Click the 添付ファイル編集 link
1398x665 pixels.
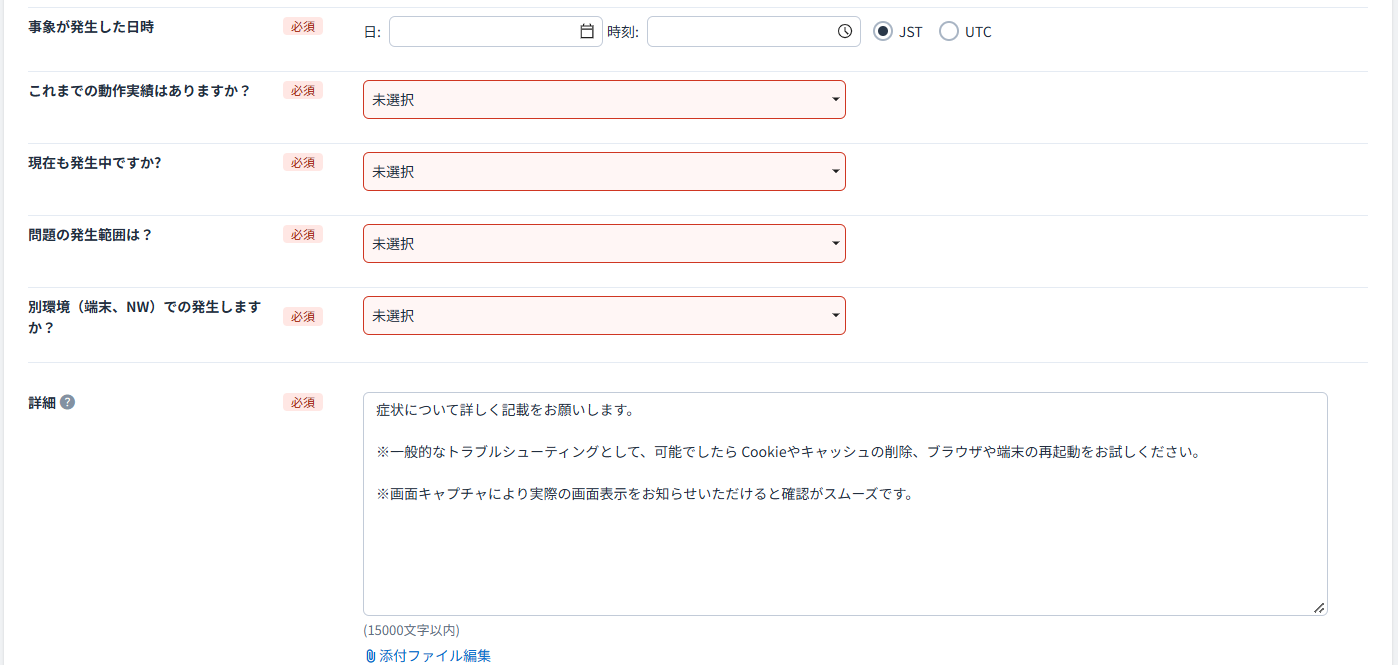435,656
